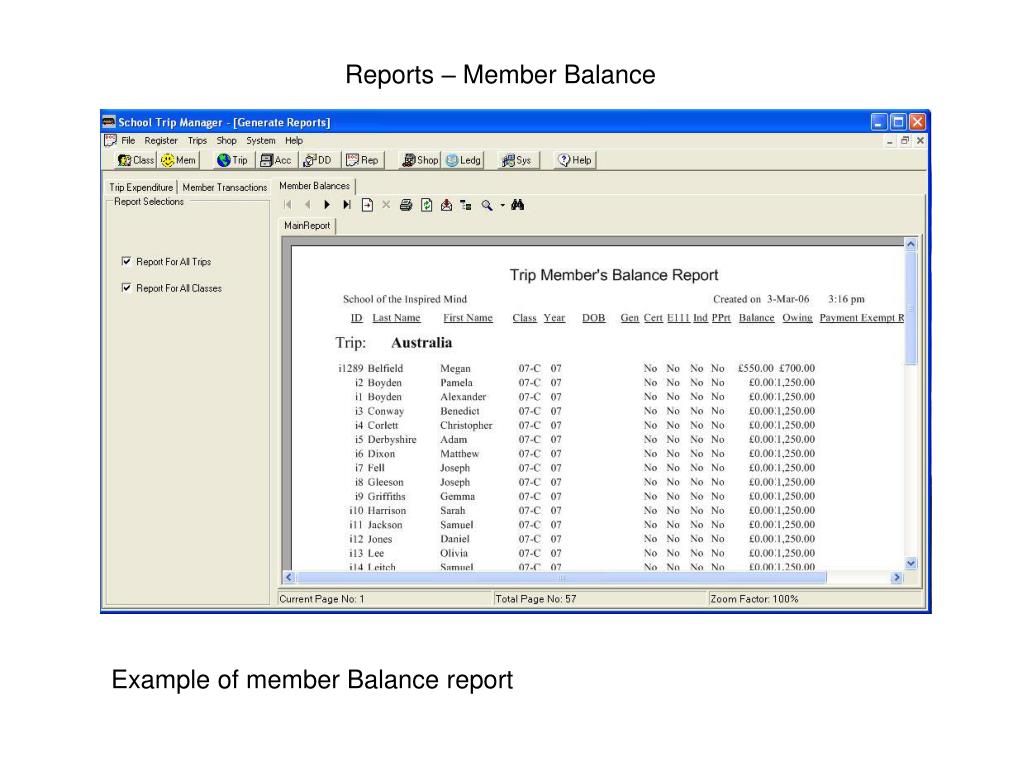Click the magnifier zoom icon
Viewport: 1024px width, 768px height.
click(x=487, y=205)
